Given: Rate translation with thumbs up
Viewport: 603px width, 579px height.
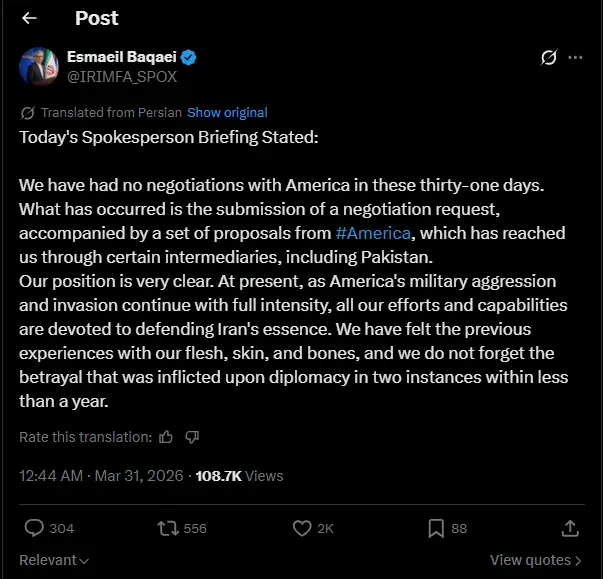Looking at the screenshot, I should [166, 437].
